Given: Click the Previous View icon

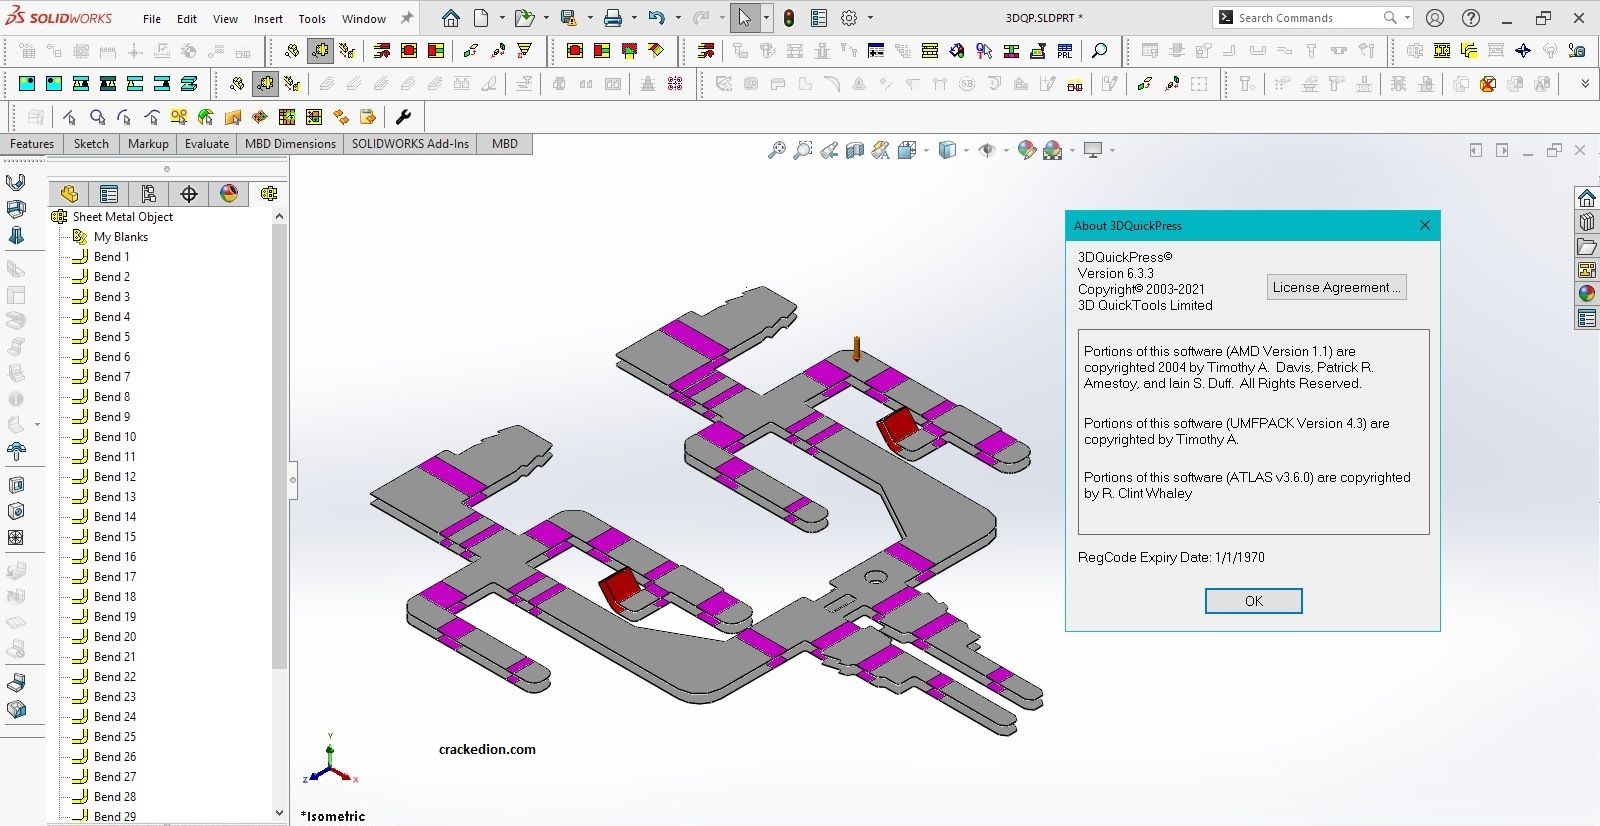Looking at the screenshot, I should tap(829, 150).
